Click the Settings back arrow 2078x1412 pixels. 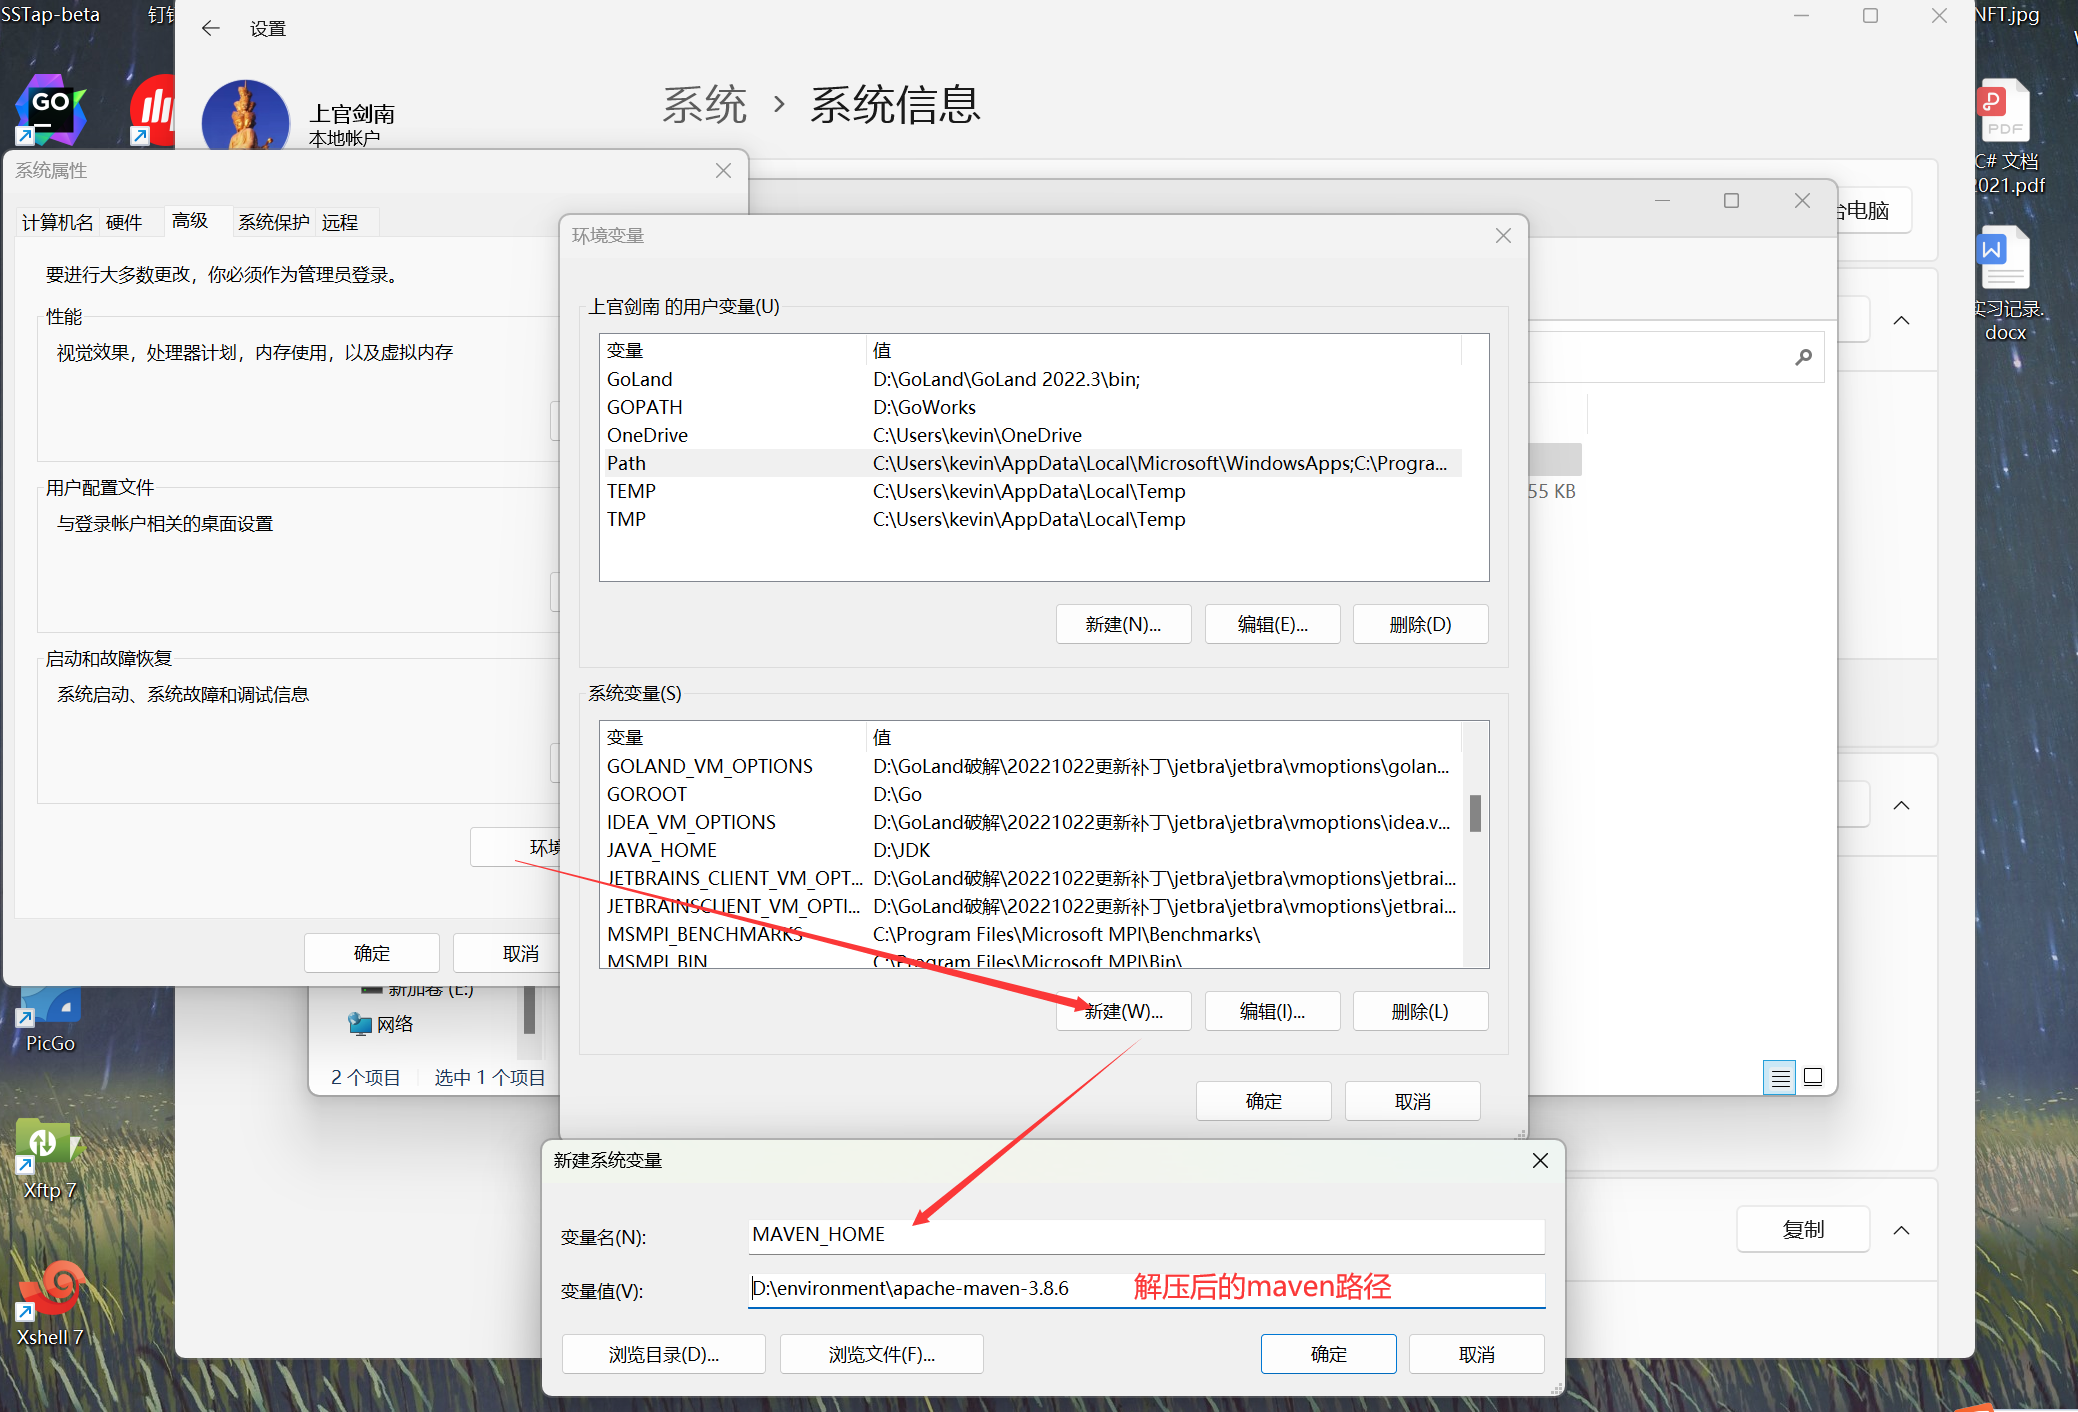tap(210, 28)
